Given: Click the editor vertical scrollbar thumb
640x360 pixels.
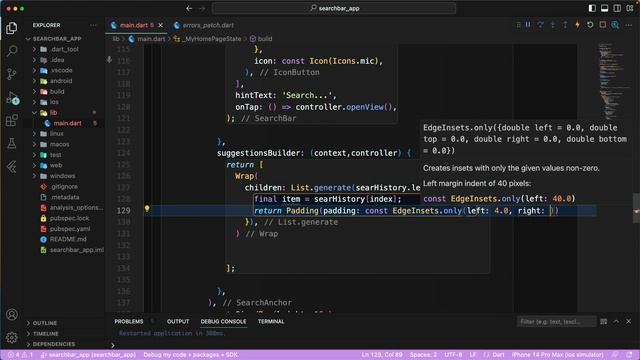Looking at the screenshot, I should (x=636, y=208).
